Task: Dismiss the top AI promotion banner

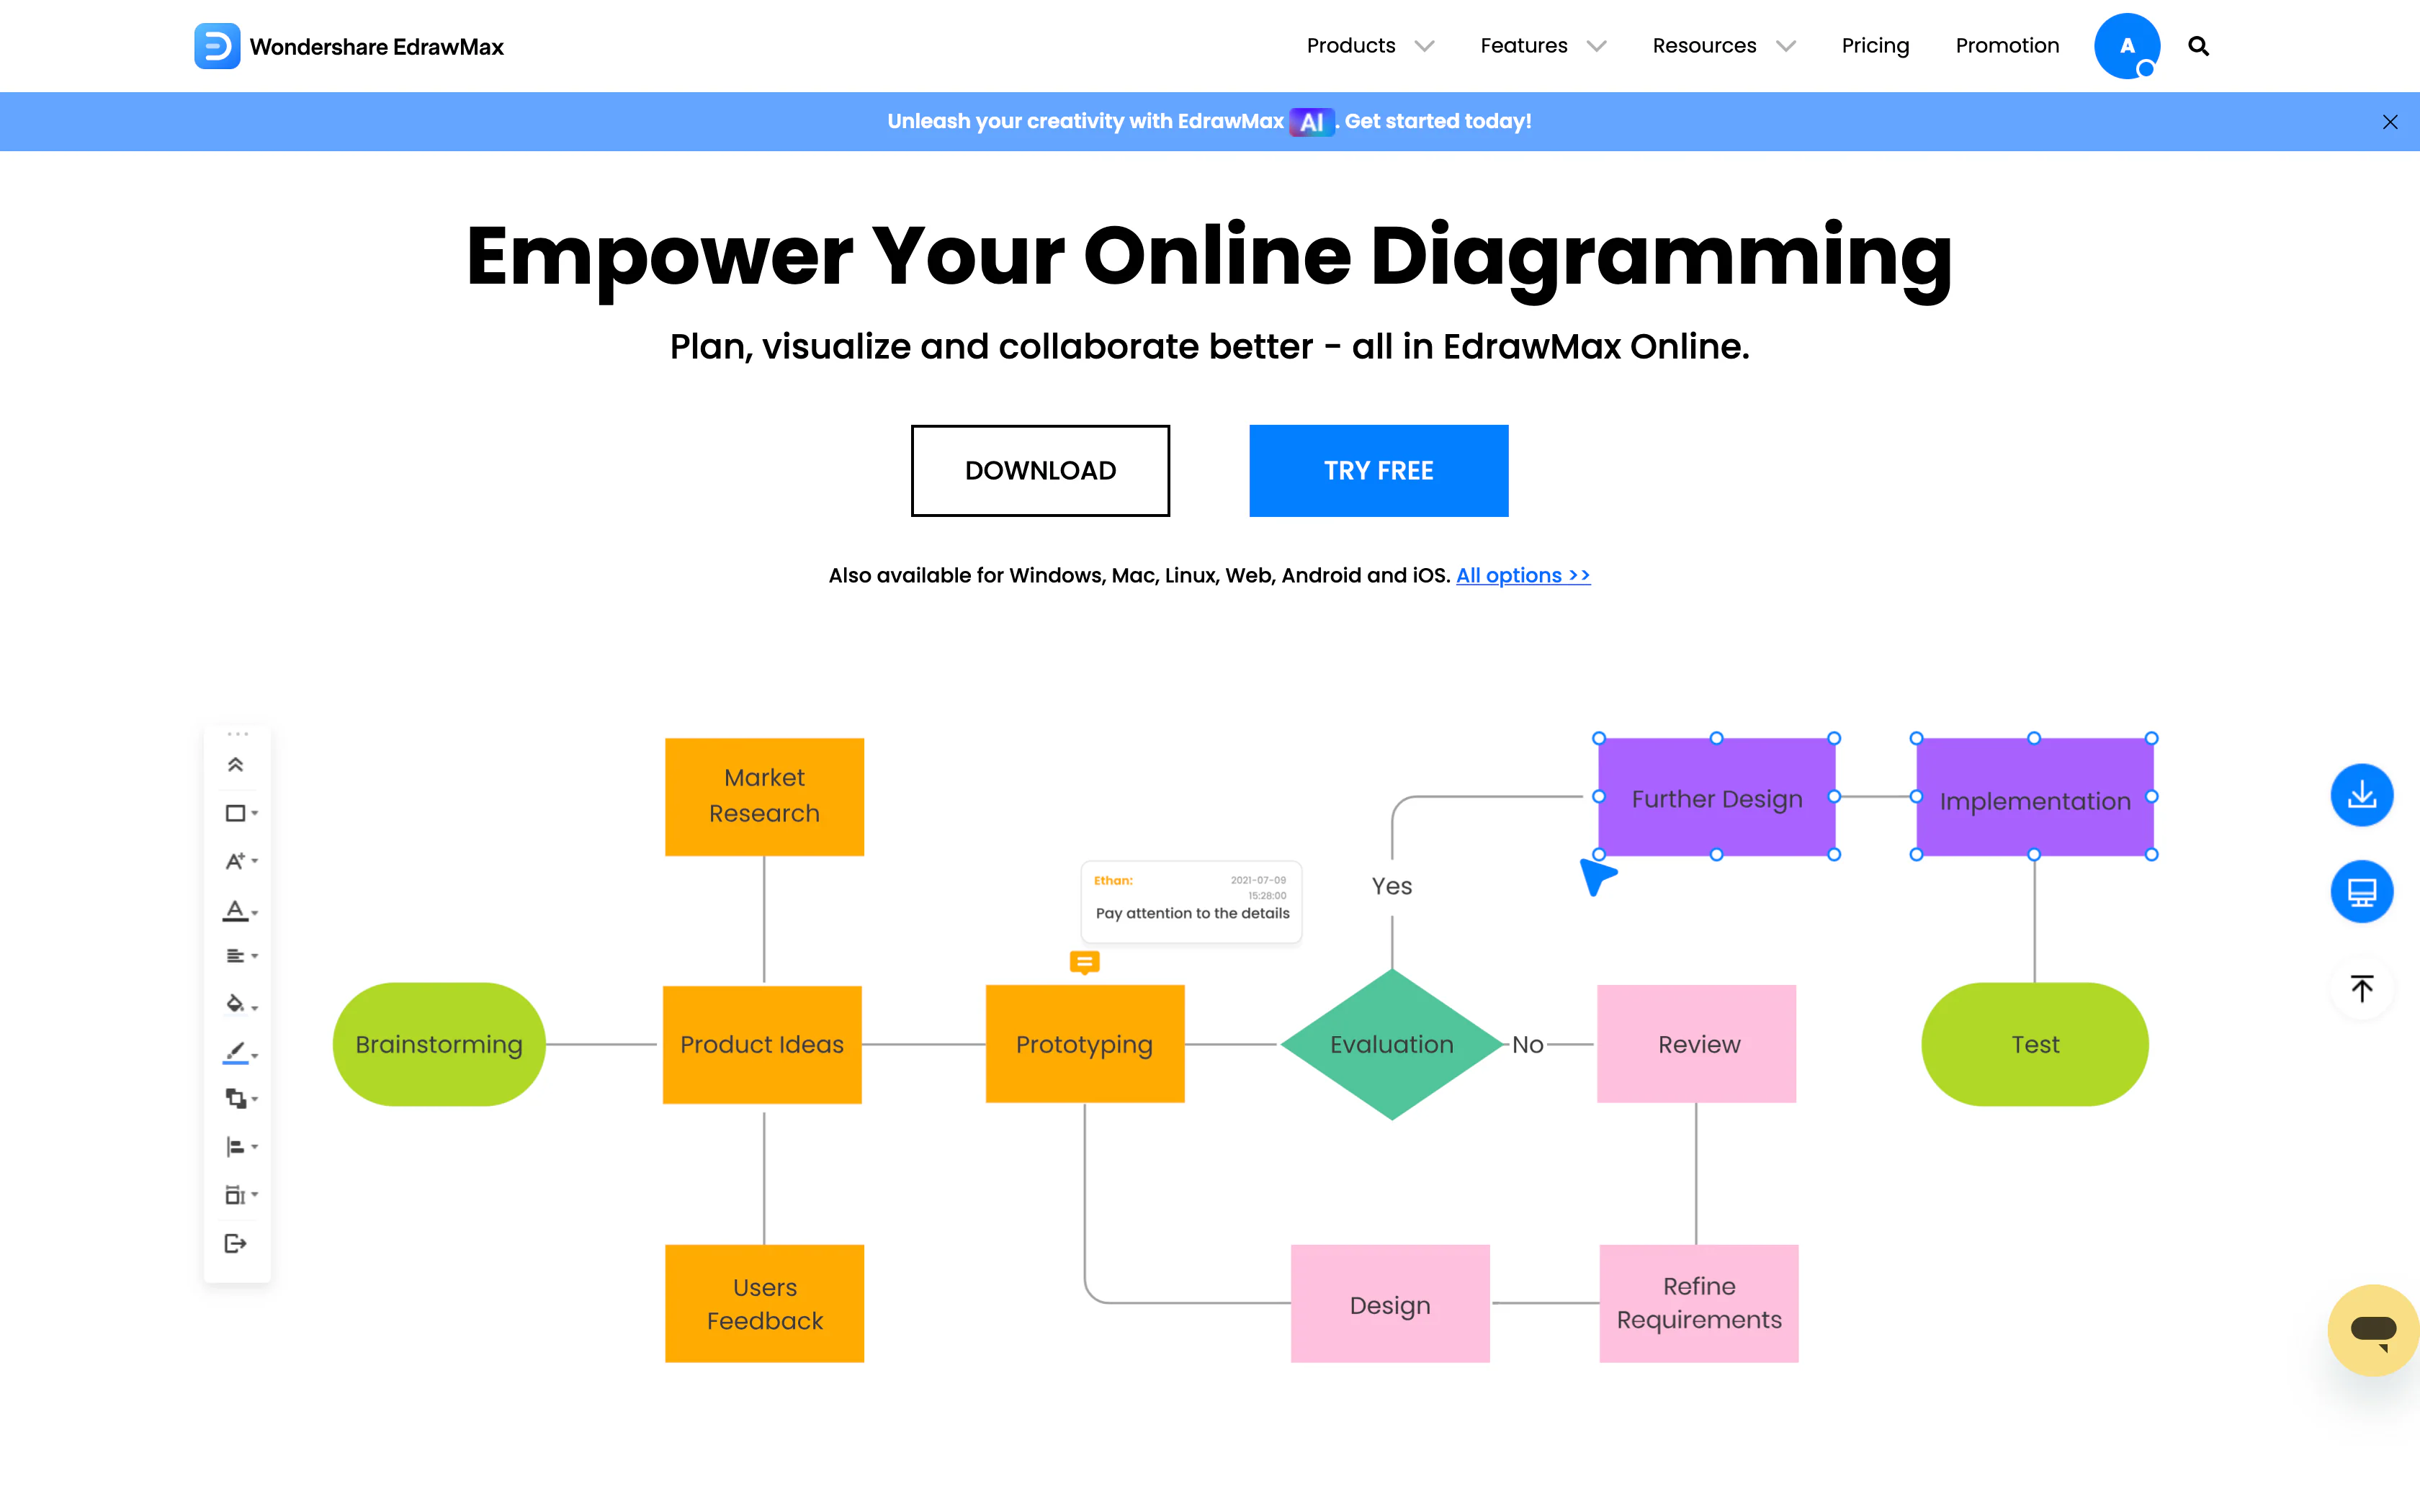Action: click(2390, 122)
